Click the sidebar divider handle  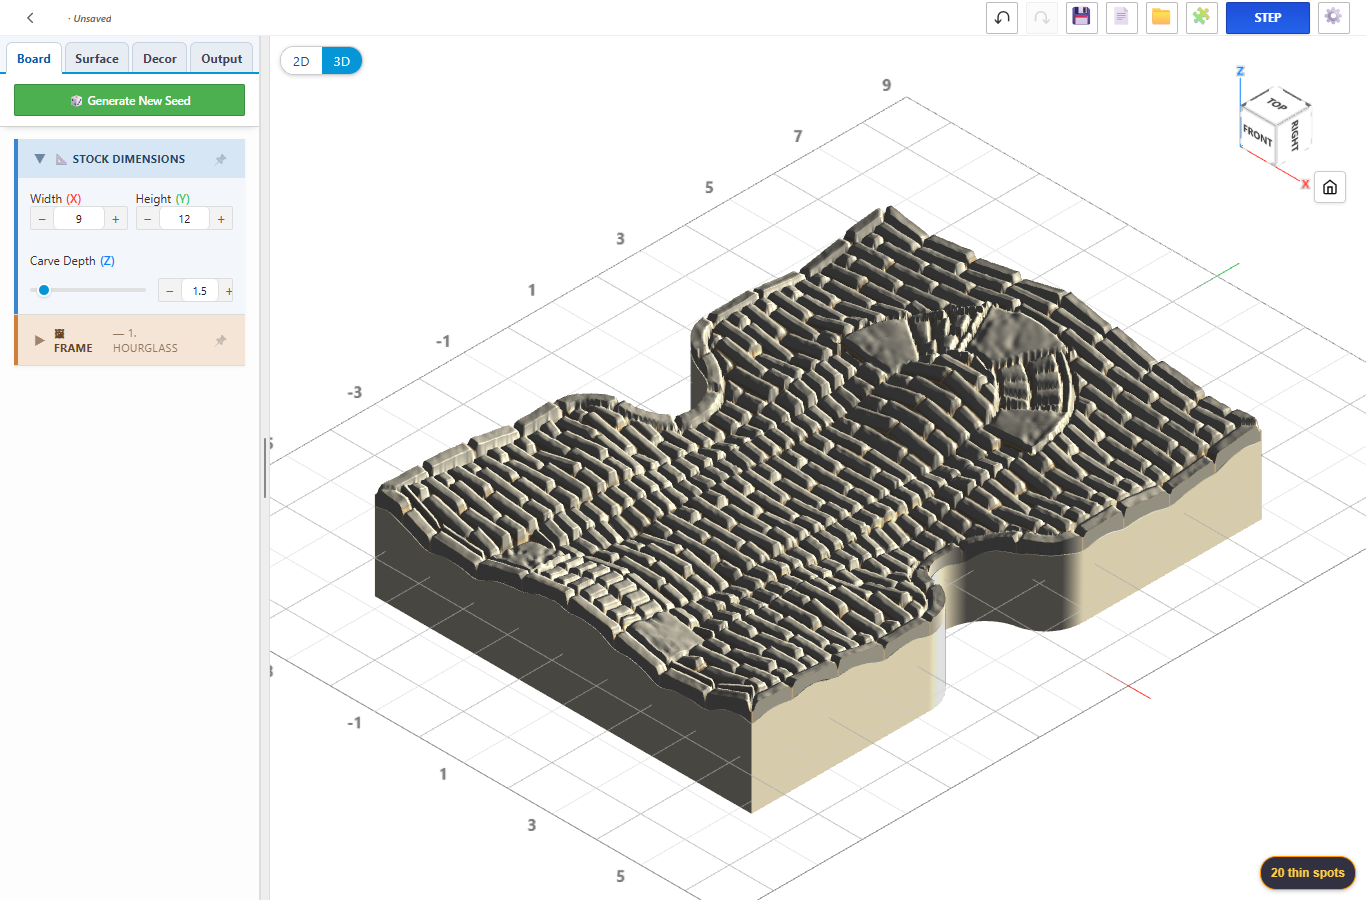[x=265, y=468]
